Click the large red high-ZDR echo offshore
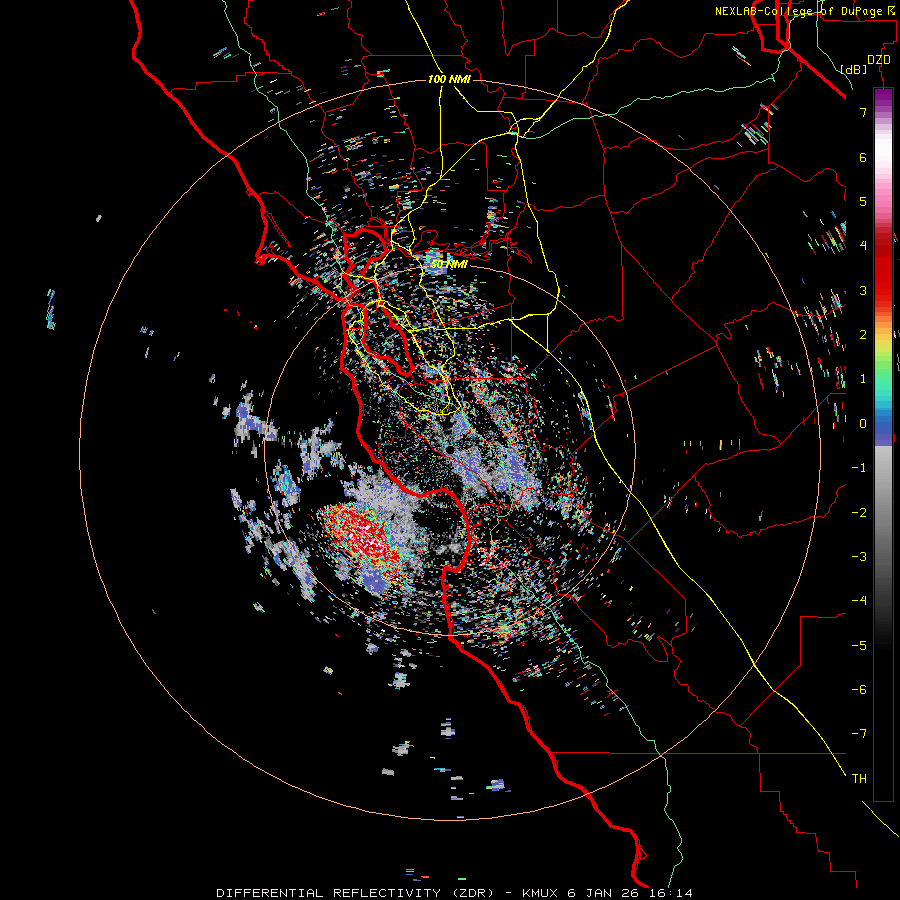Image resolution: width=900 pixels, height=900 pixels. pos(360,537)
